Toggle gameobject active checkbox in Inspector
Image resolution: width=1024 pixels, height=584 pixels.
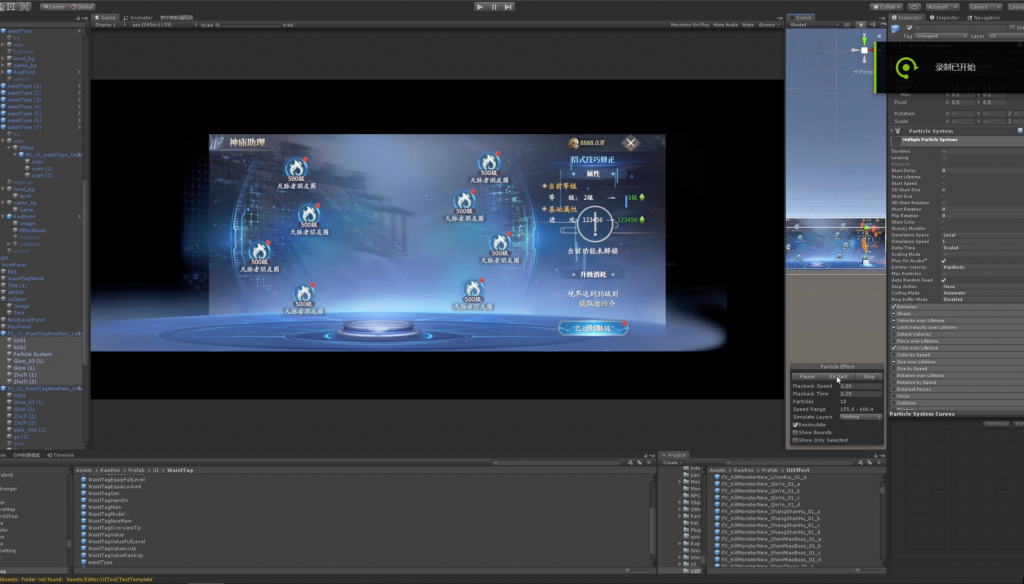(909, 27)
